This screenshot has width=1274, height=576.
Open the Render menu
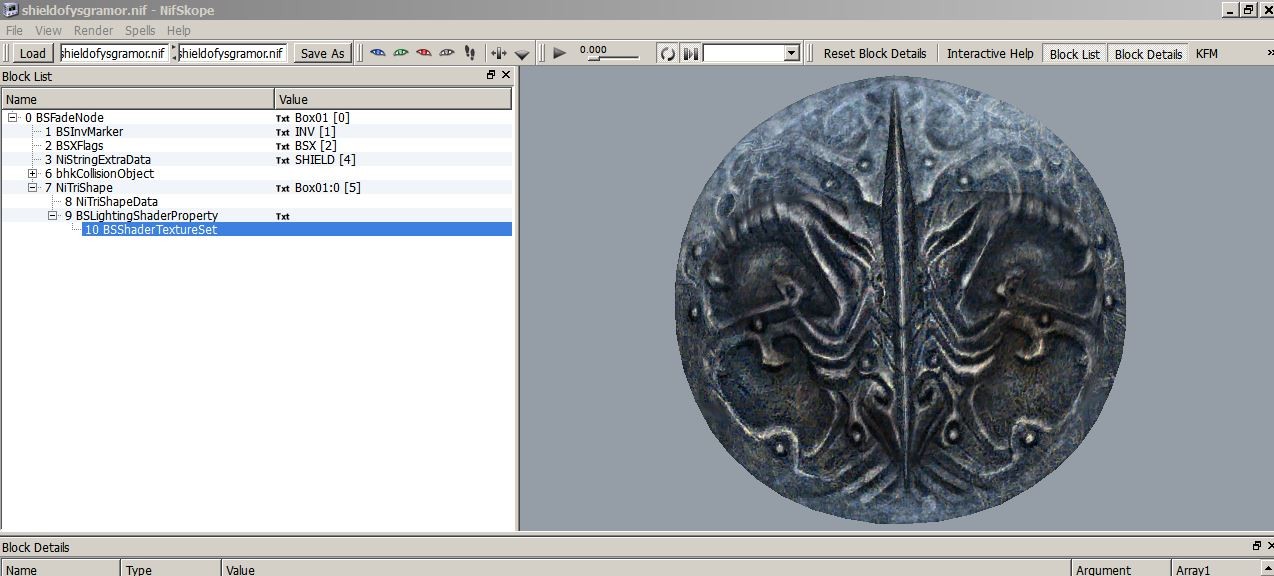point(93,31)
